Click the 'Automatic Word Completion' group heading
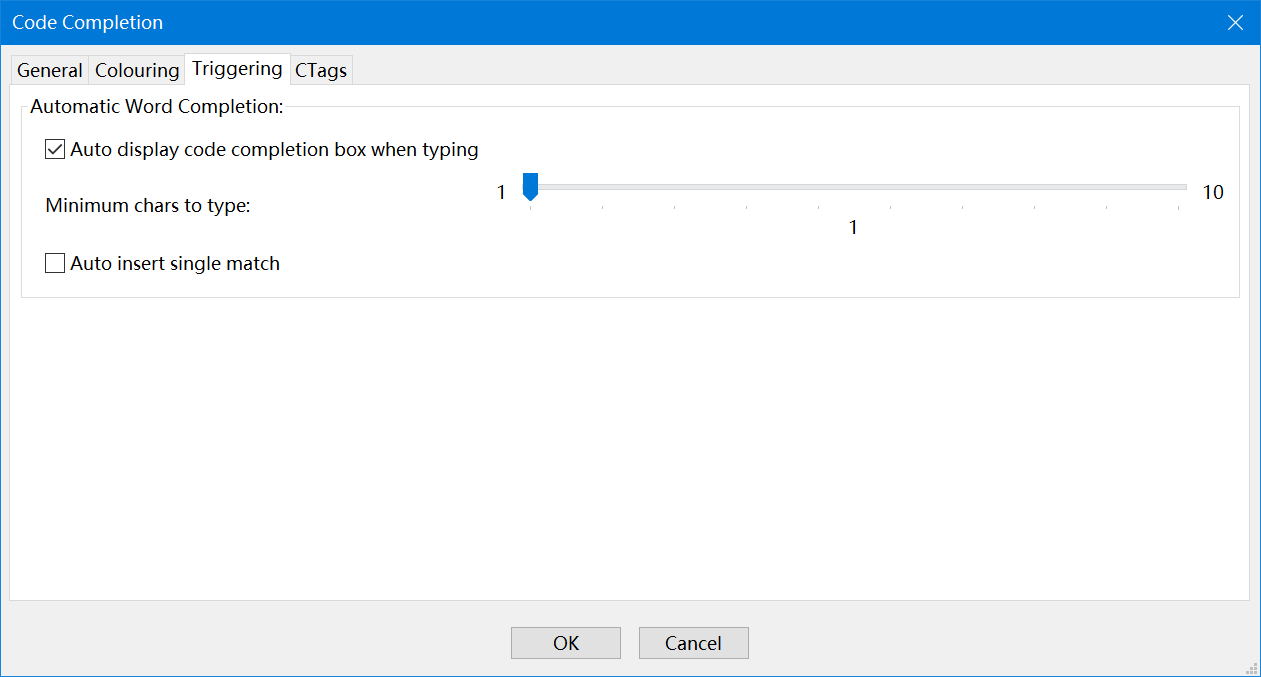The height and width of the screenshot is (677, 1261). pos(157,106)
